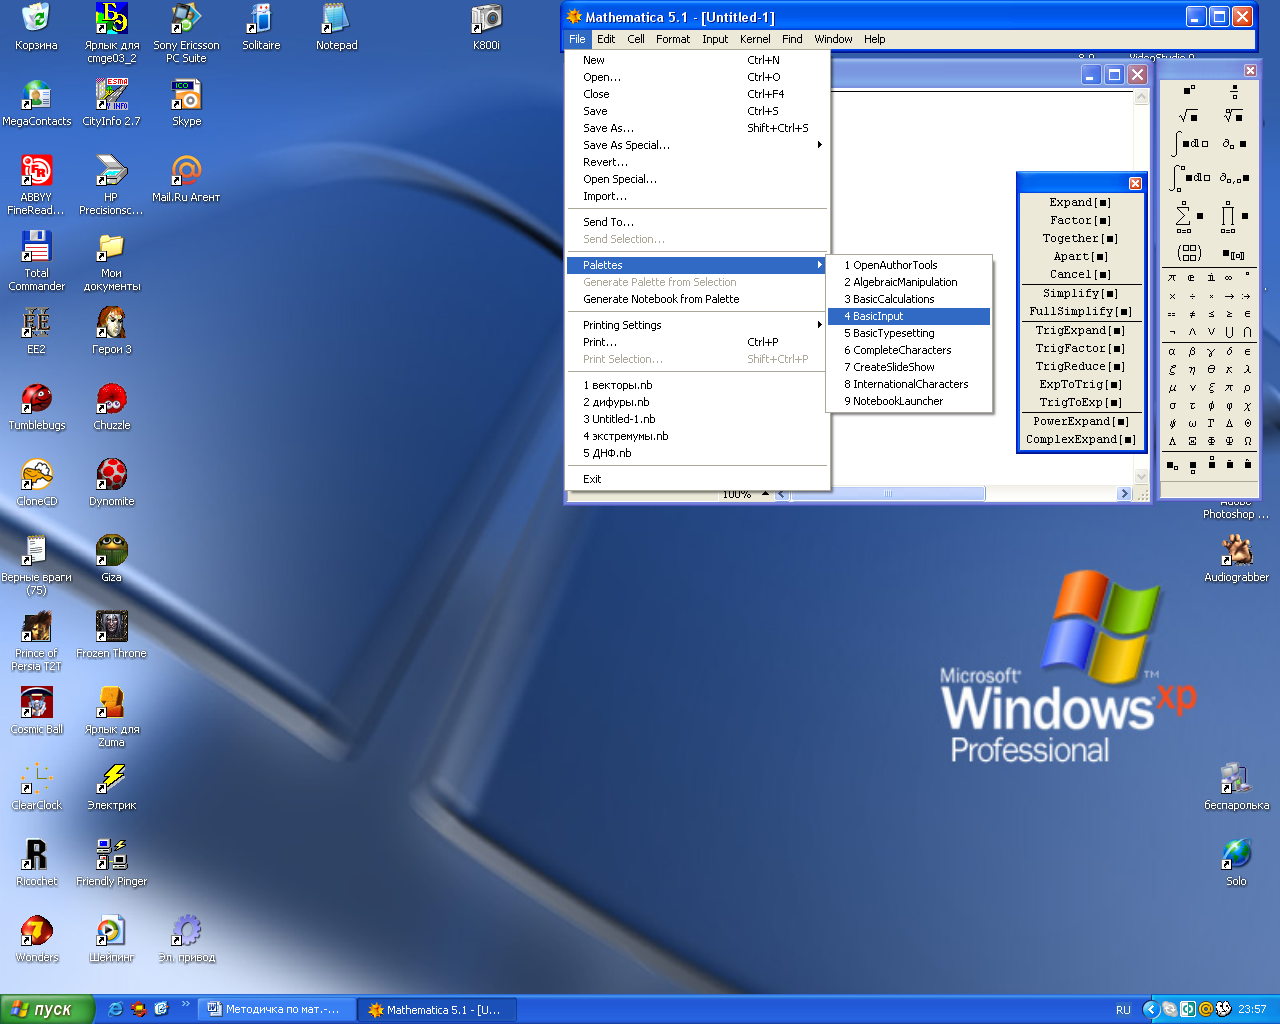This screenshot has width=1280, height=1024.
Task: Insert the infinity symbol from the palette
Action: (x=1228, y=278)
